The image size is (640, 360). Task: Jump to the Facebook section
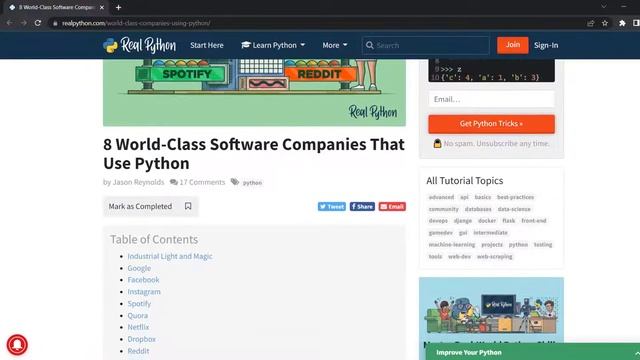coord(143,280)
